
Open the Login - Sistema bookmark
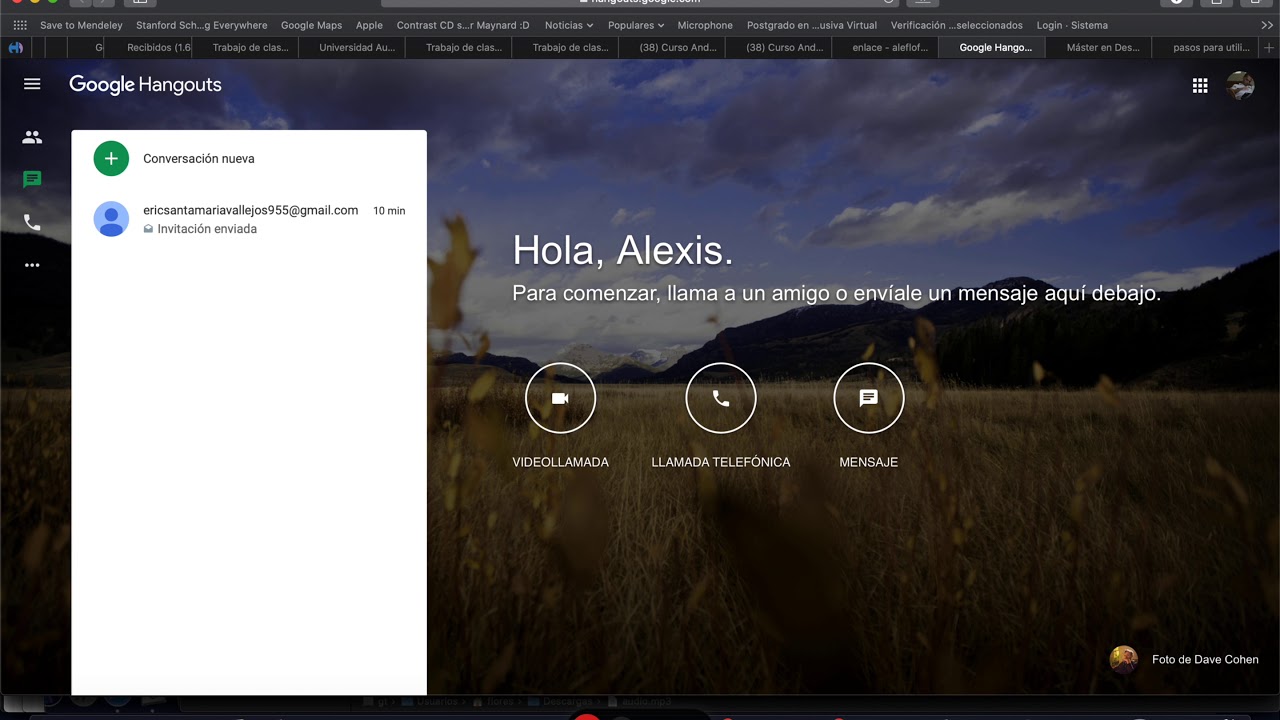(1072, 25)
